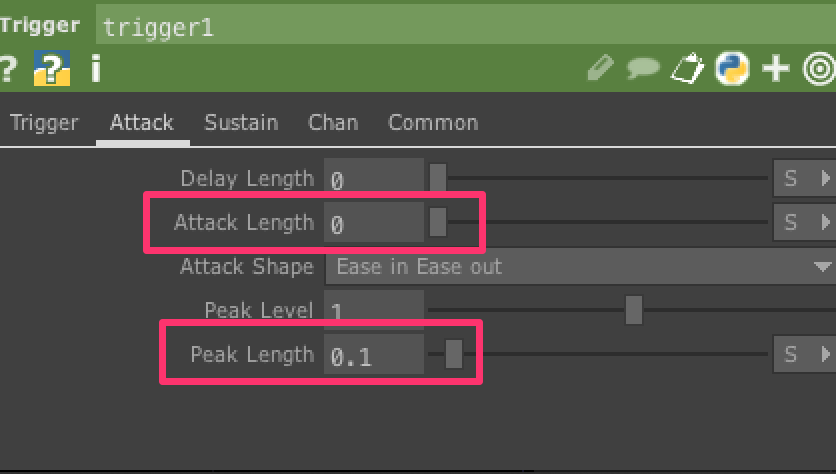Screen dimensions: 836x474
Task: Select the Chan tab
Action: [333, 123]
